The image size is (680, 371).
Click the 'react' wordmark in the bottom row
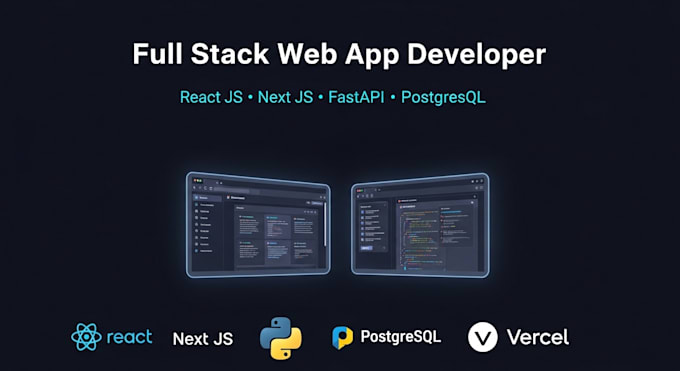point(129,337)
